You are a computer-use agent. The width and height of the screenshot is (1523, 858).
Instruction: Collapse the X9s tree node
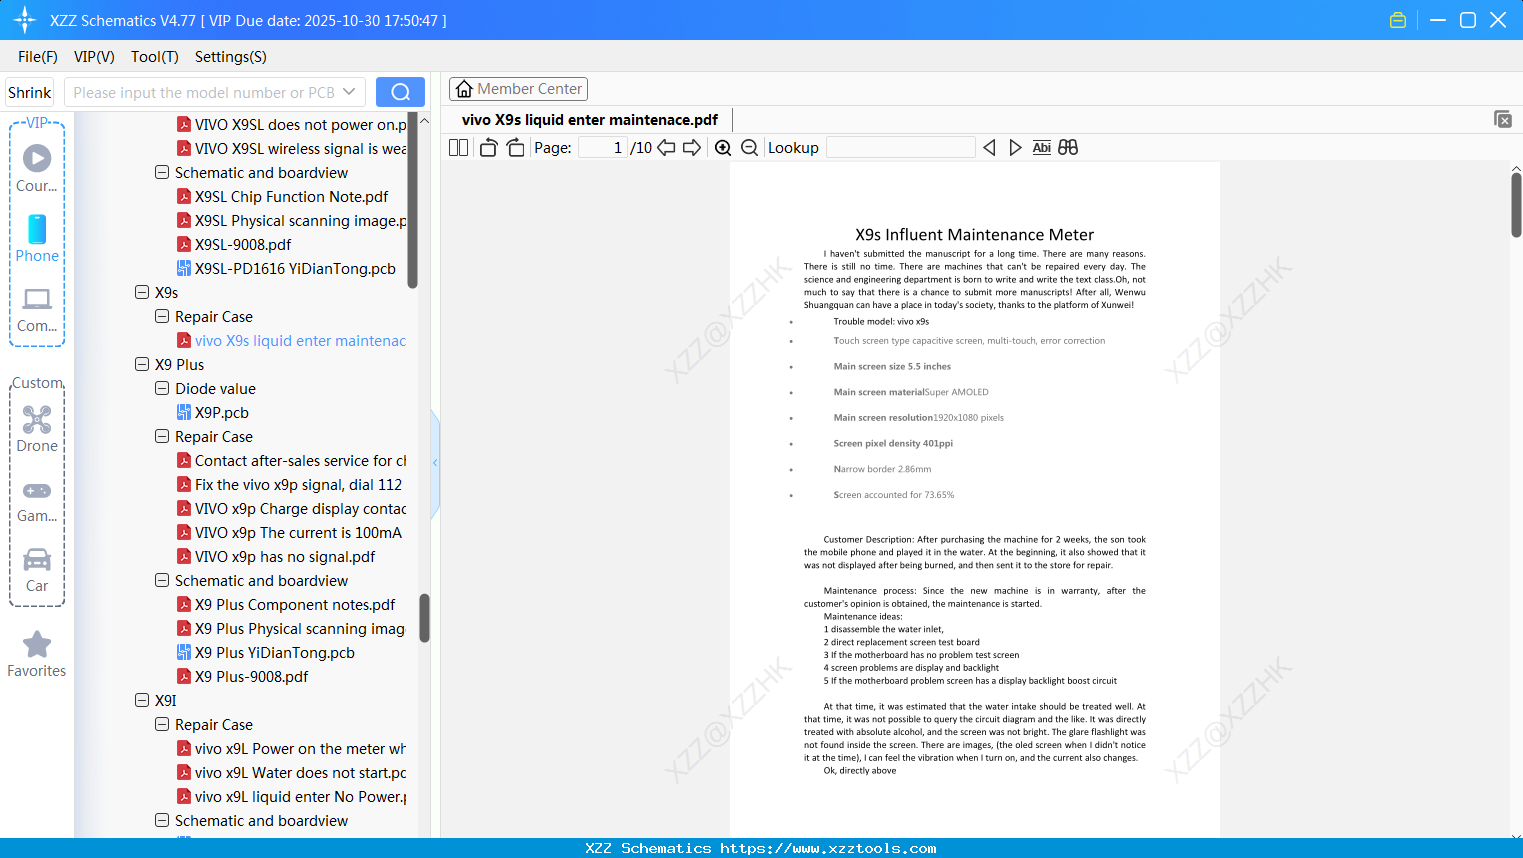pos(142,293)
